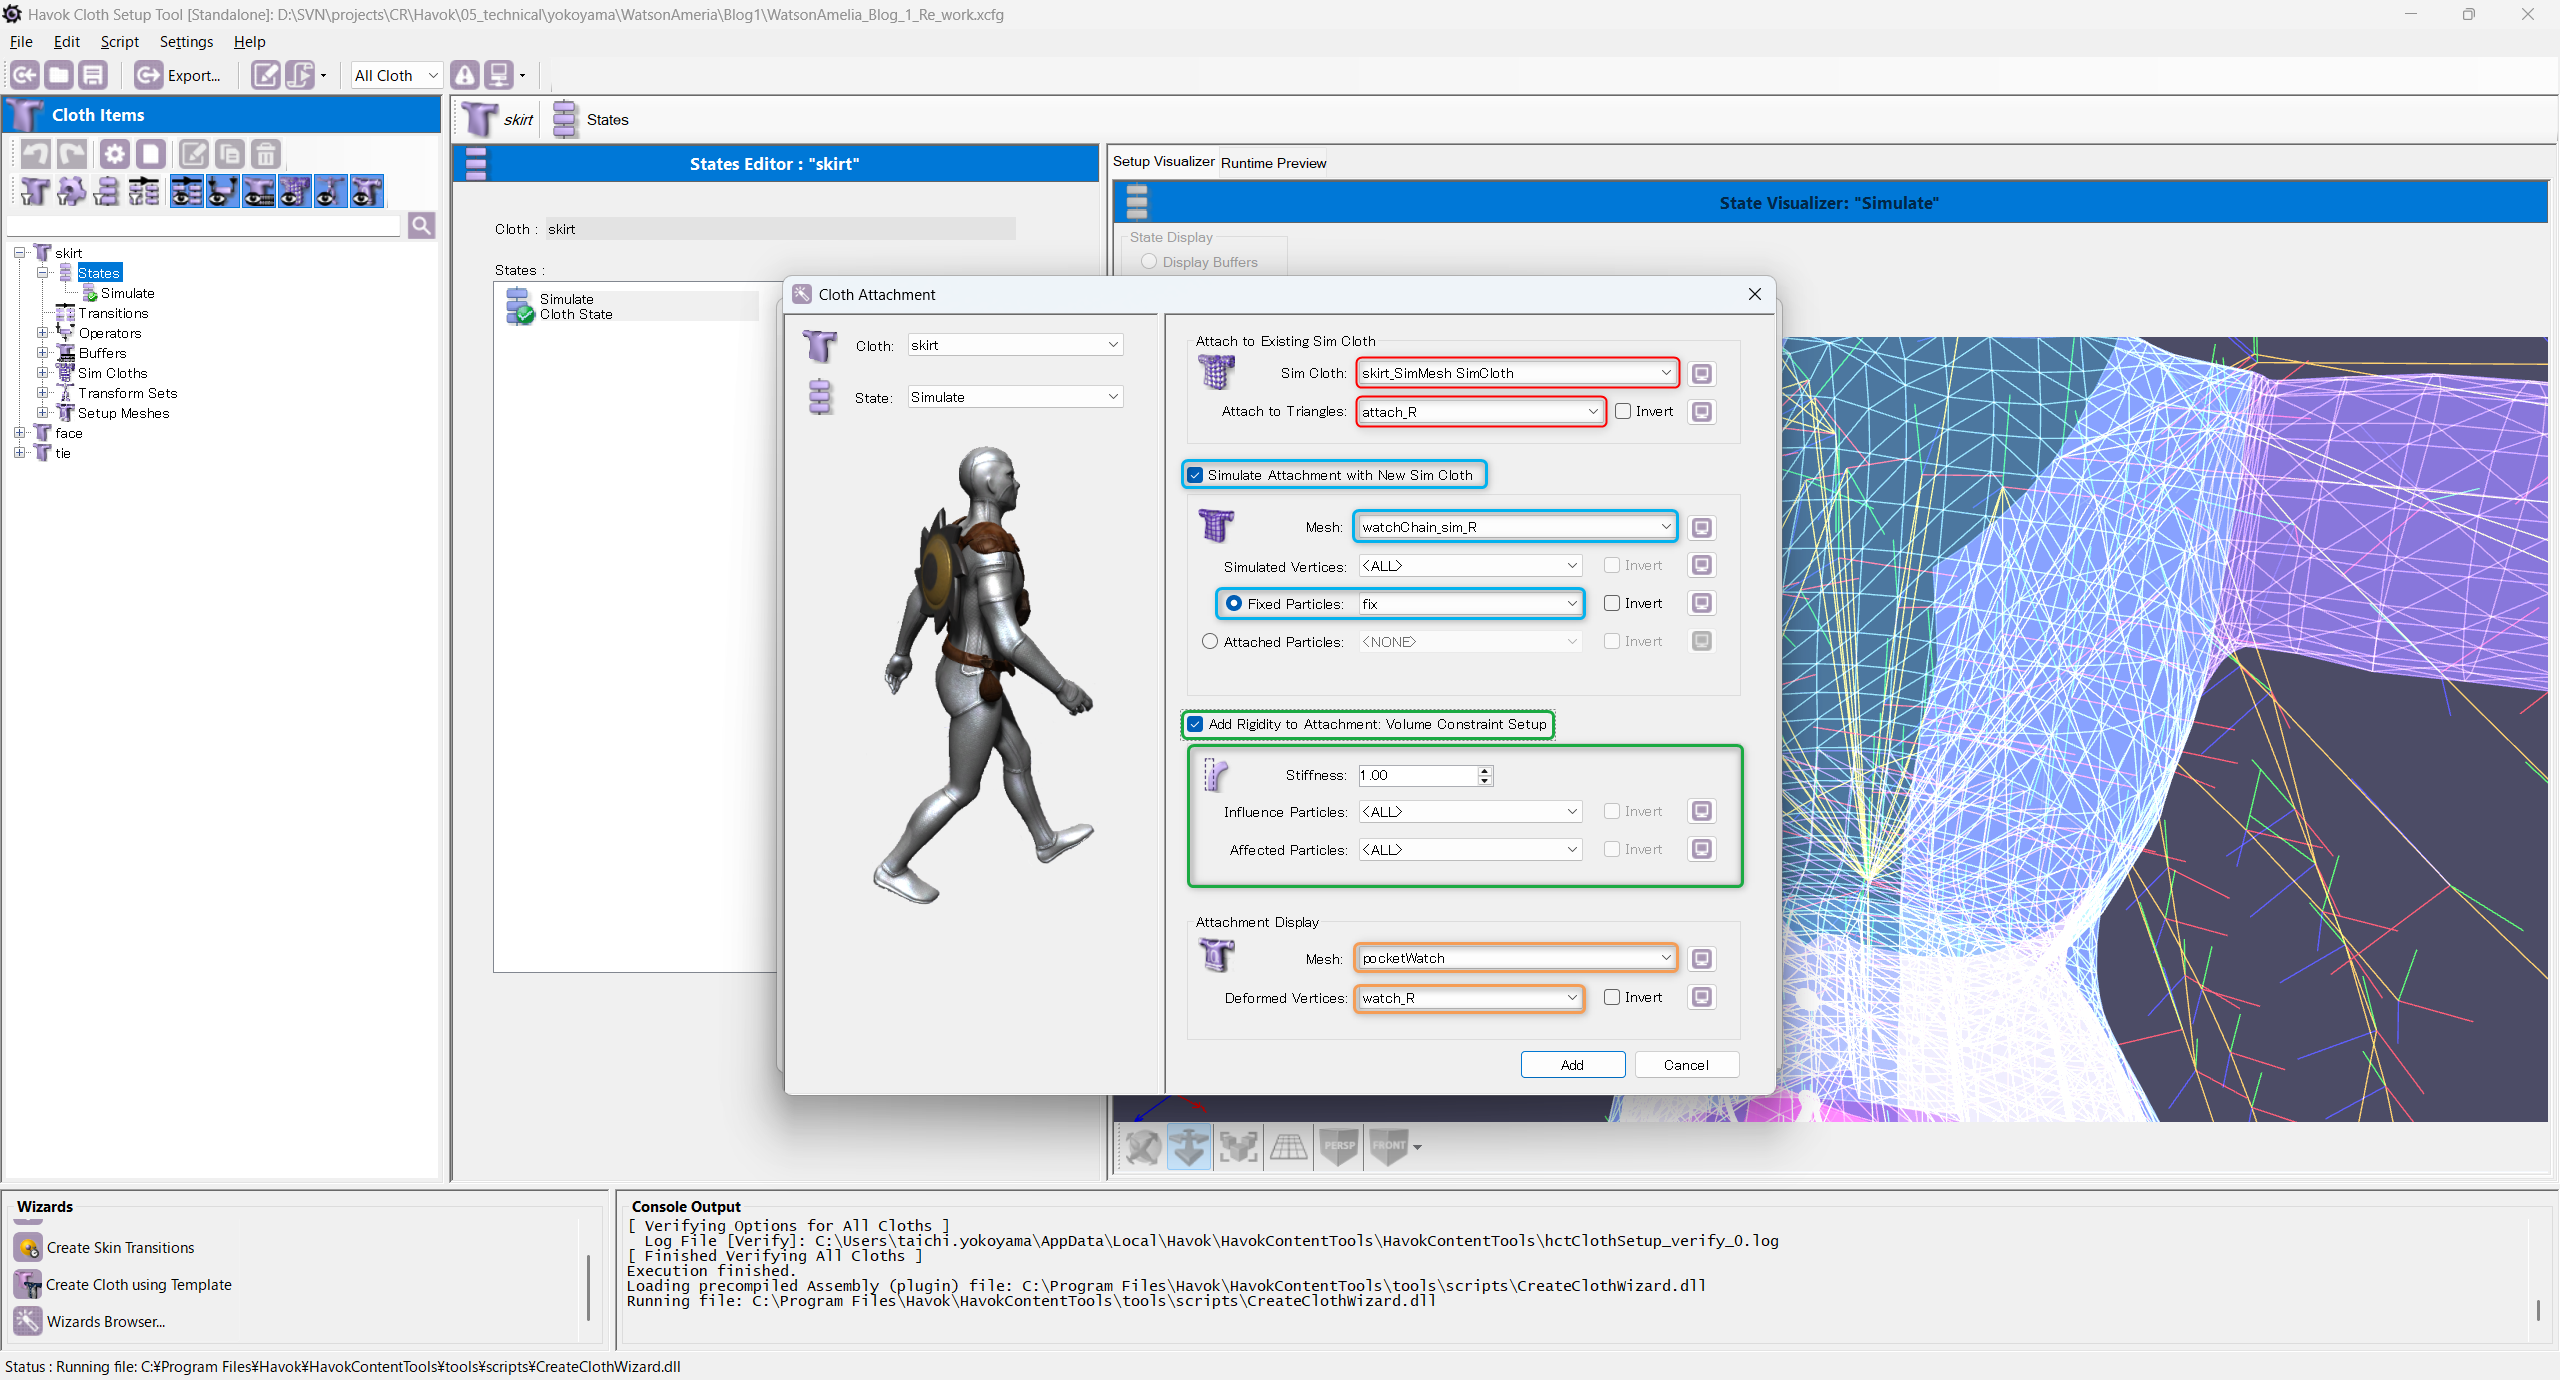This screenshot has height=1380, width=2560.
Task: Select the Transform Sets tree item
Action: [x=127, y=393]
